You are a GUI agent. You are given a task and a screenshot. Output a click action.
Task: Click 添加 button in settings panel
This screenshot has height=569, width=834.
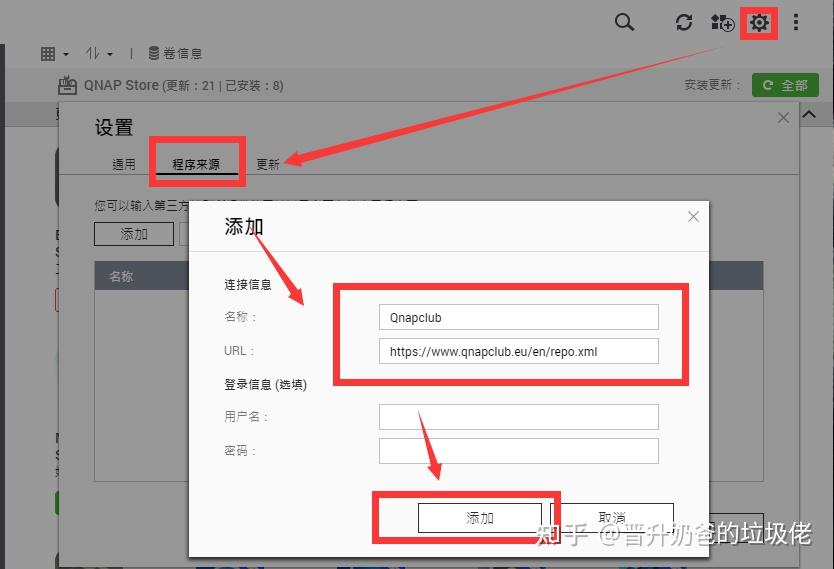[x=134, y=234]
